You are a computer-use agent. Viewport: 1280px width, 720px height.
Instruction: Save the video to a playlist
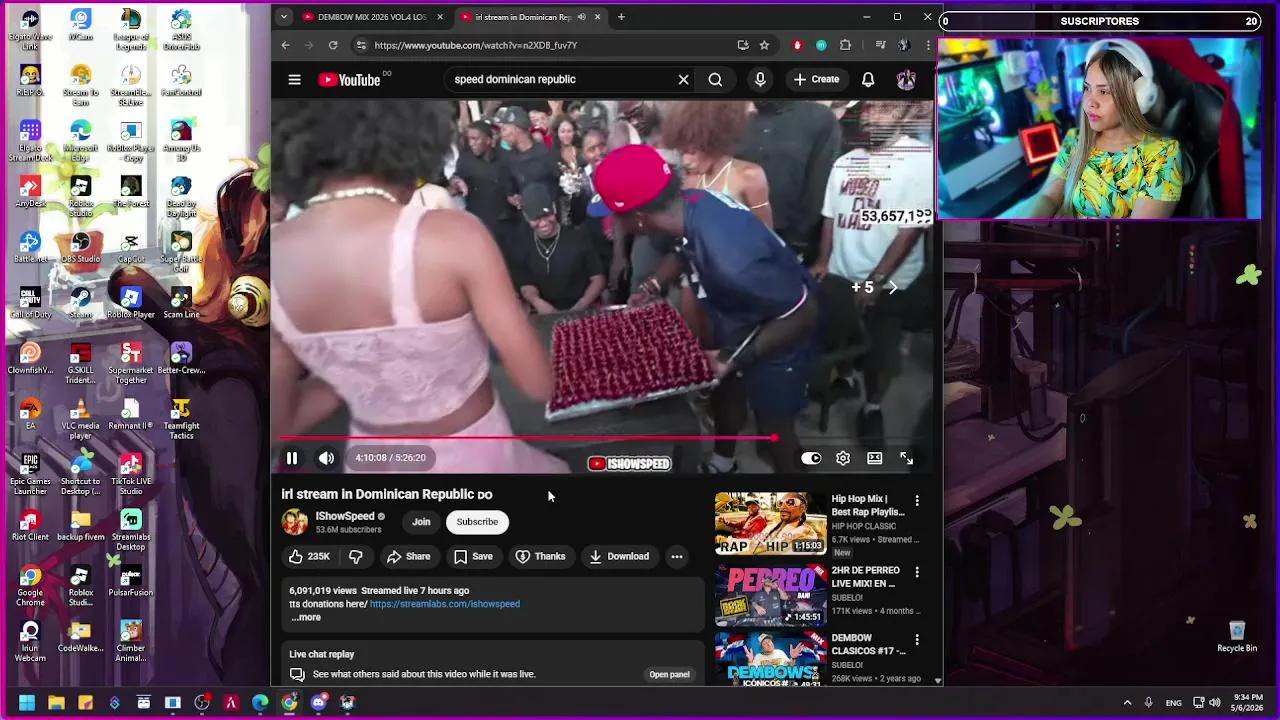pyautogui.click(x=473, y=556)
